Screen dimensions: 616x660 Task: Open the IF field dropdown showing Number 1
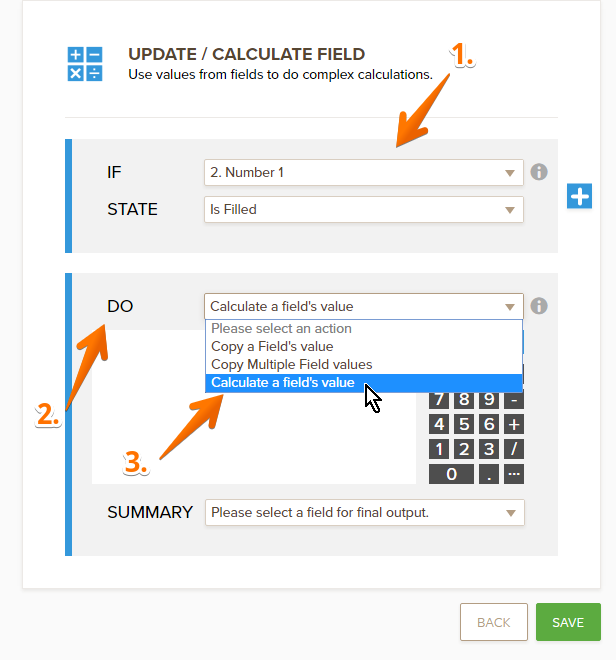363,172
